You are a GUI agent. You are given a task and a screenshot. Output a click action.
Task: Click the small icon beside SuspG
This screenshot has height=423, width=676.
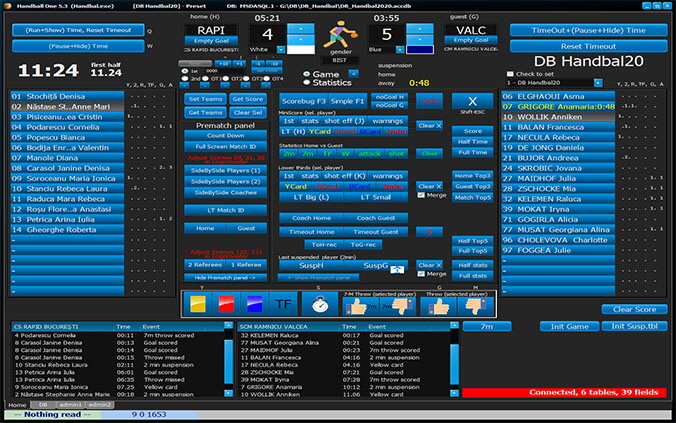point(397,269)
